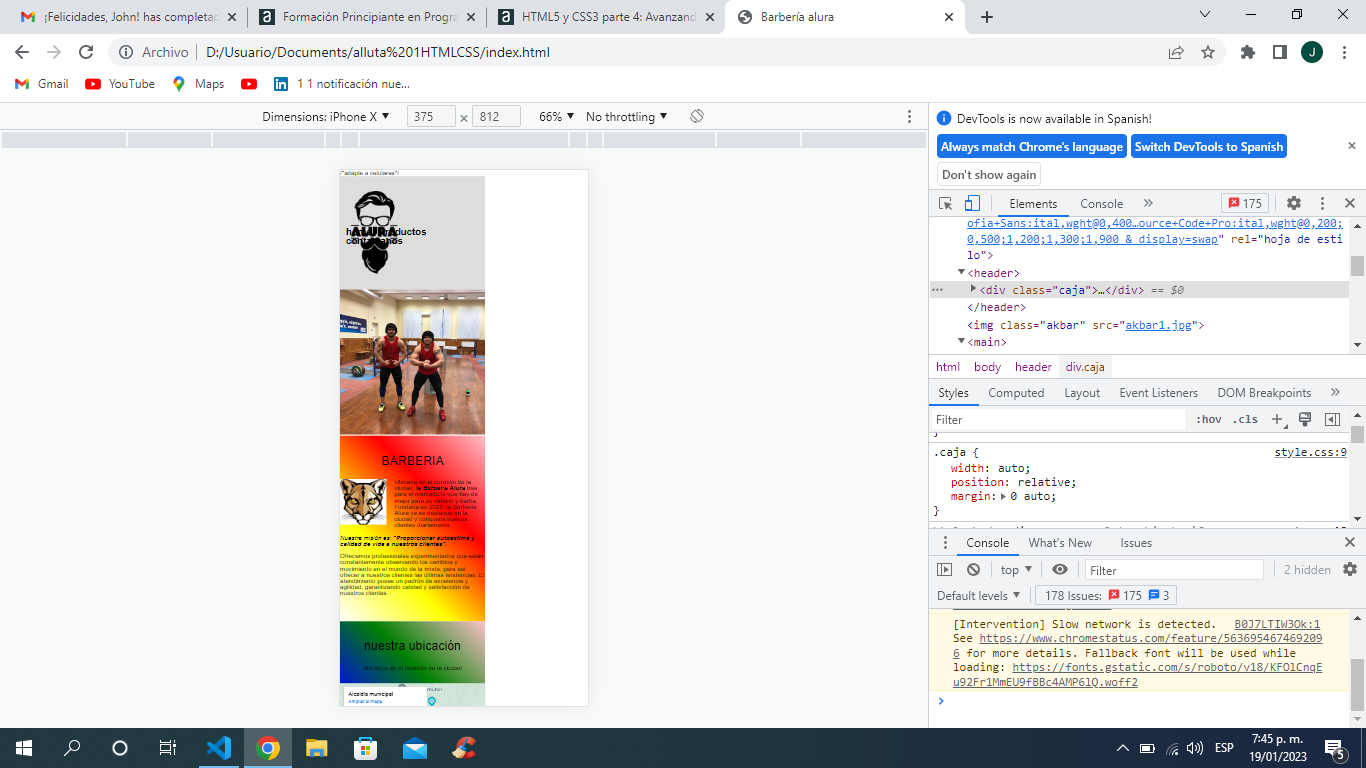Open the DOM Breakpoints tab

point(1264,393)
